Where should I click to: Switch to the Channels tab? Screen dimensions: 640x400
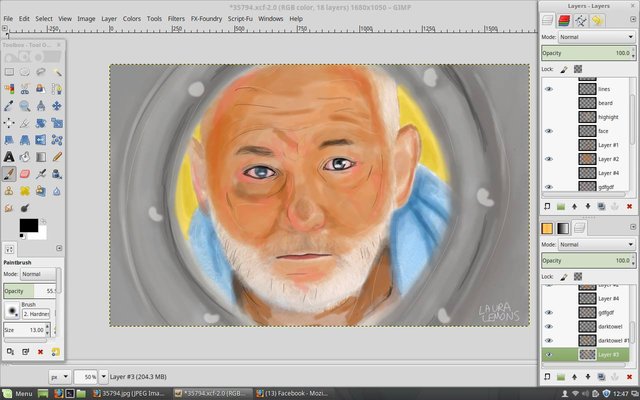tap(564, 20)
